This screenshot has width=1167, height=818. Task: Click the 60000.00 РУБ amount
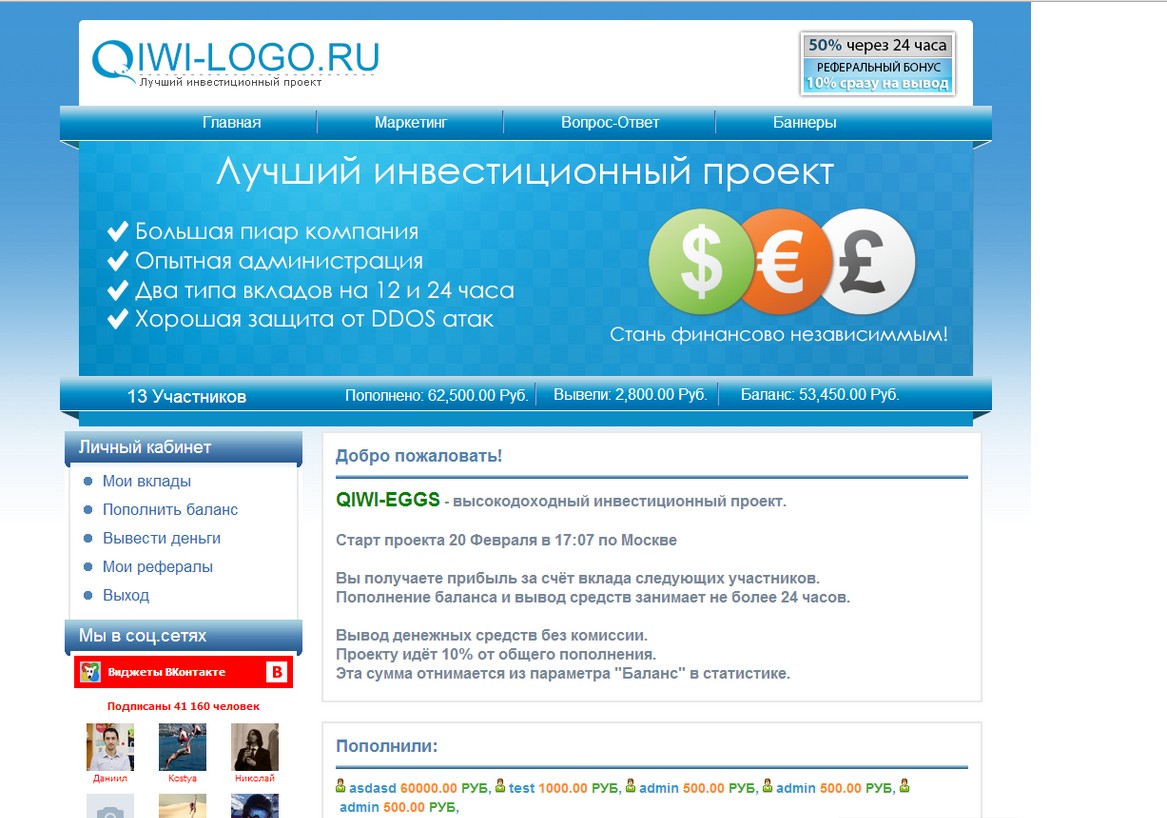(444, 788)
